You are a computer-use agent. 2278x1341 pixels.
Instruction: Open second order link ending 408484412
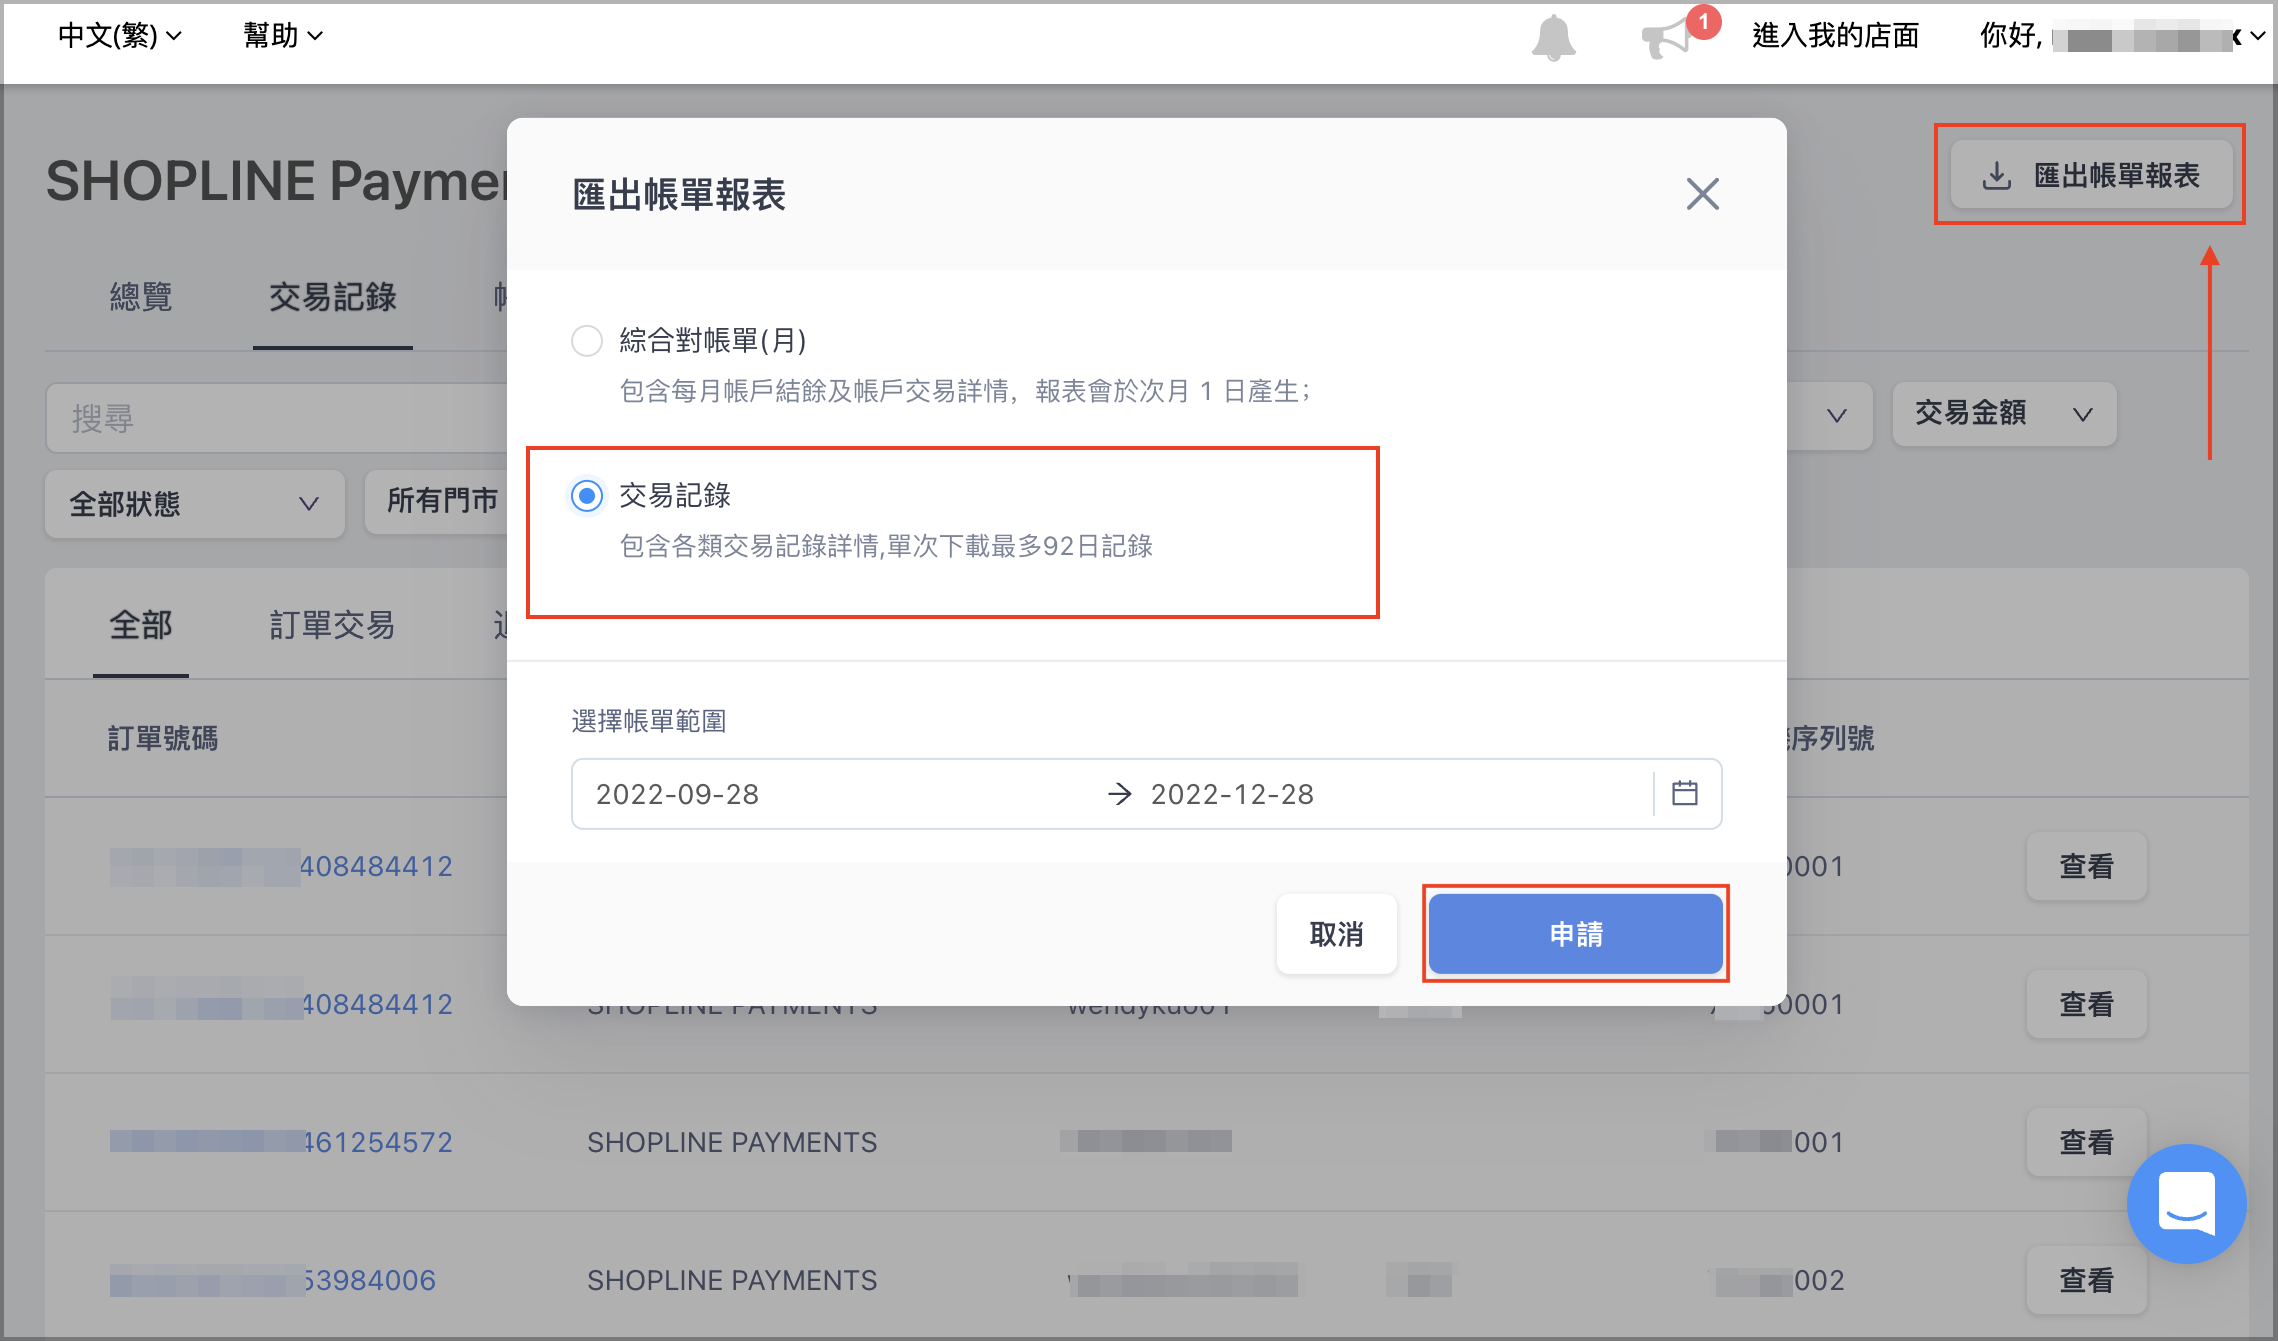[281, 1004]
